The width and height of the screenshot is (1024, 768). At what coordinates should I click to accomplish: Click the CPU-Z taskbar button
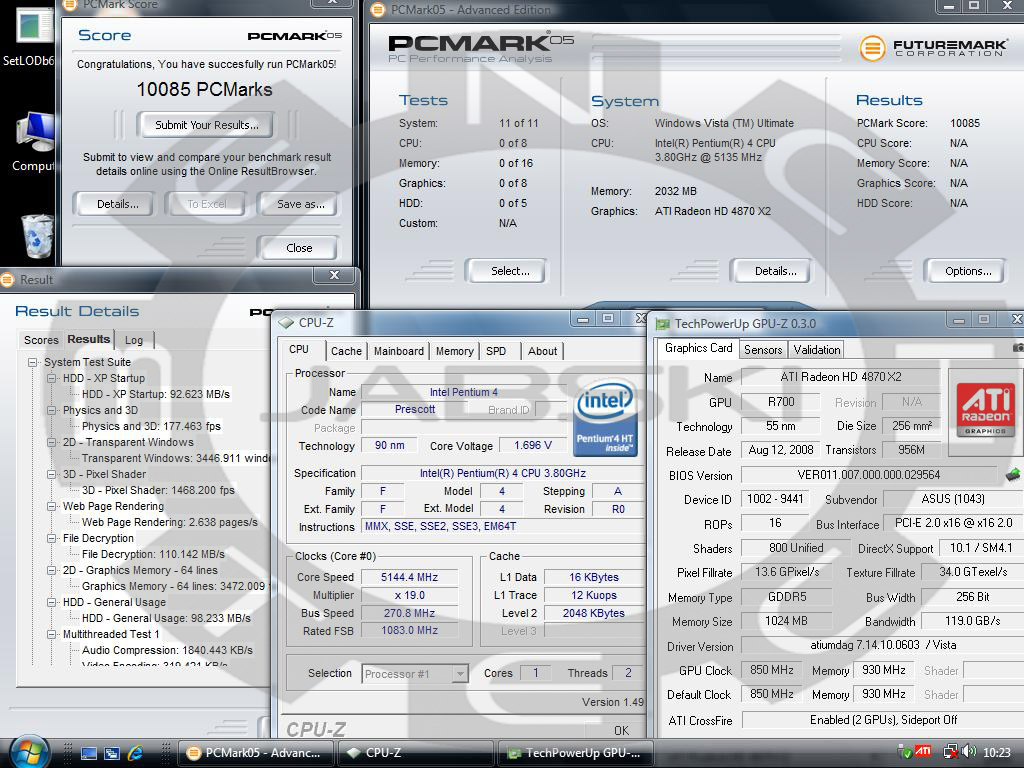415,753
